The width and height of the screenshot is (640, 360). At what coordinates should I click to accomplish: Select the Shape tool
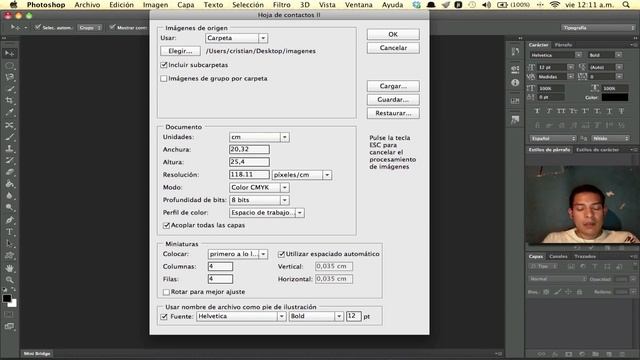pos(9,256)
